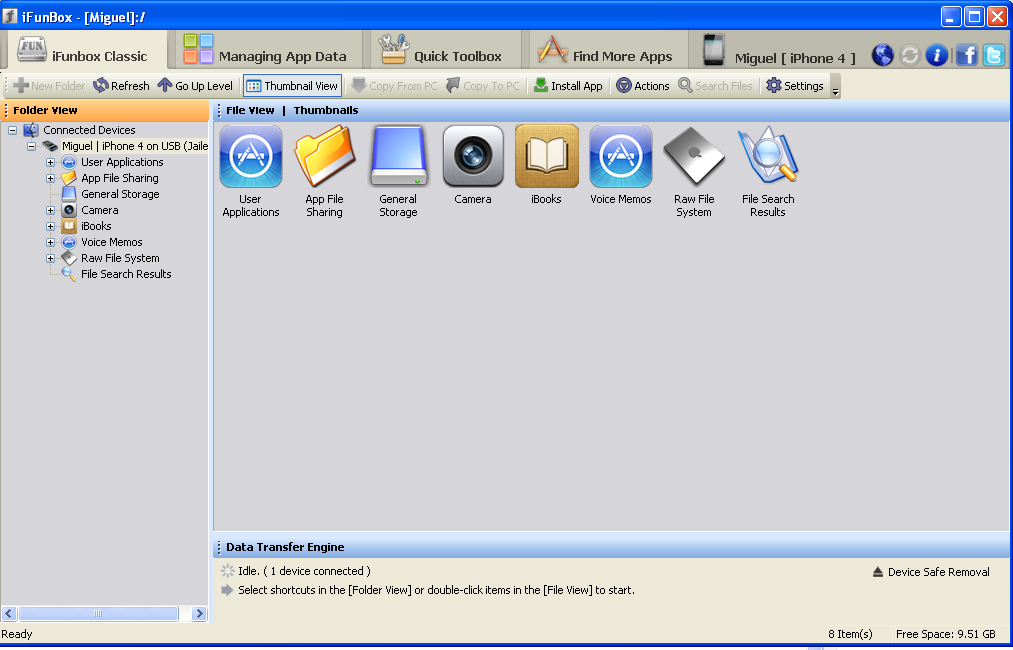The image size is (1013, 650).
Task: Click Go Up Level toolbar button
Action: pos(195,85)
